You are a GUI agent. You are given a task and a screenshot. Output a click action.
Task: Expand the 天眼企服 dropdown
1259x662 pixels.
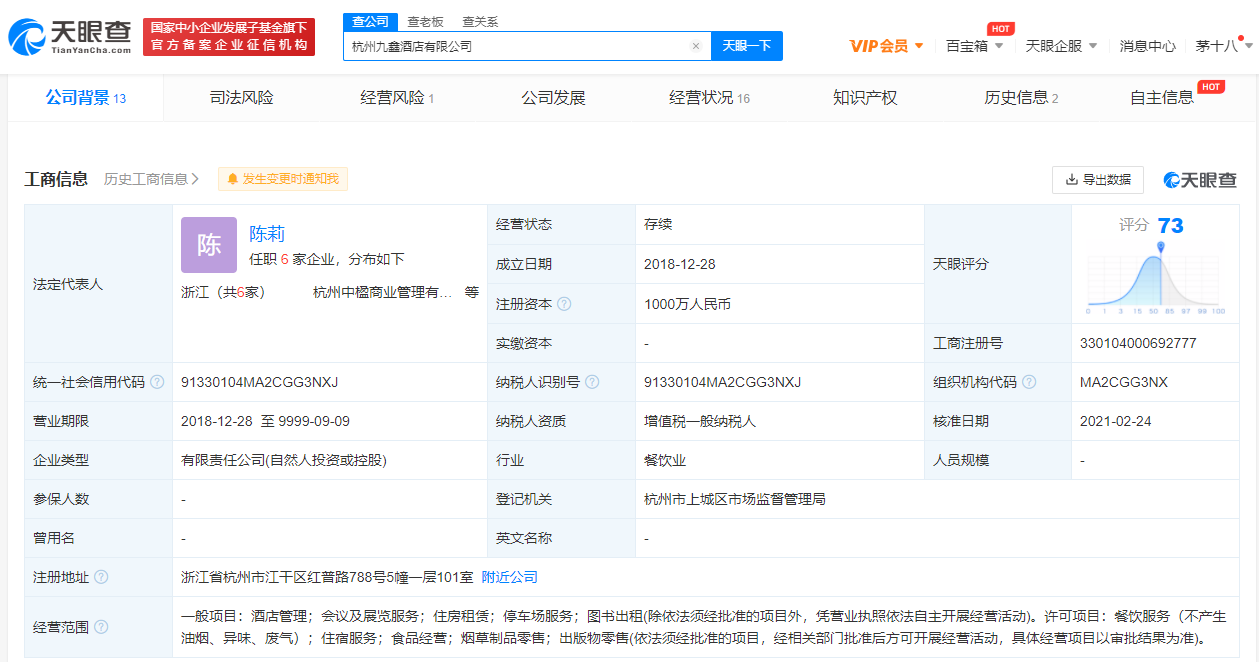tap(1061, 46)
